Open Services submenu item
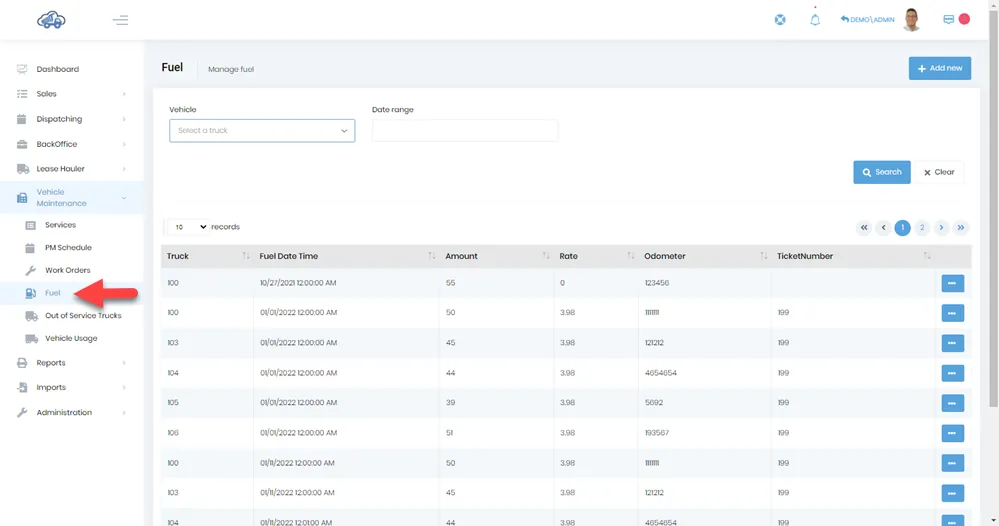Screen dimensions: 999x526 (x=60, y=225)
